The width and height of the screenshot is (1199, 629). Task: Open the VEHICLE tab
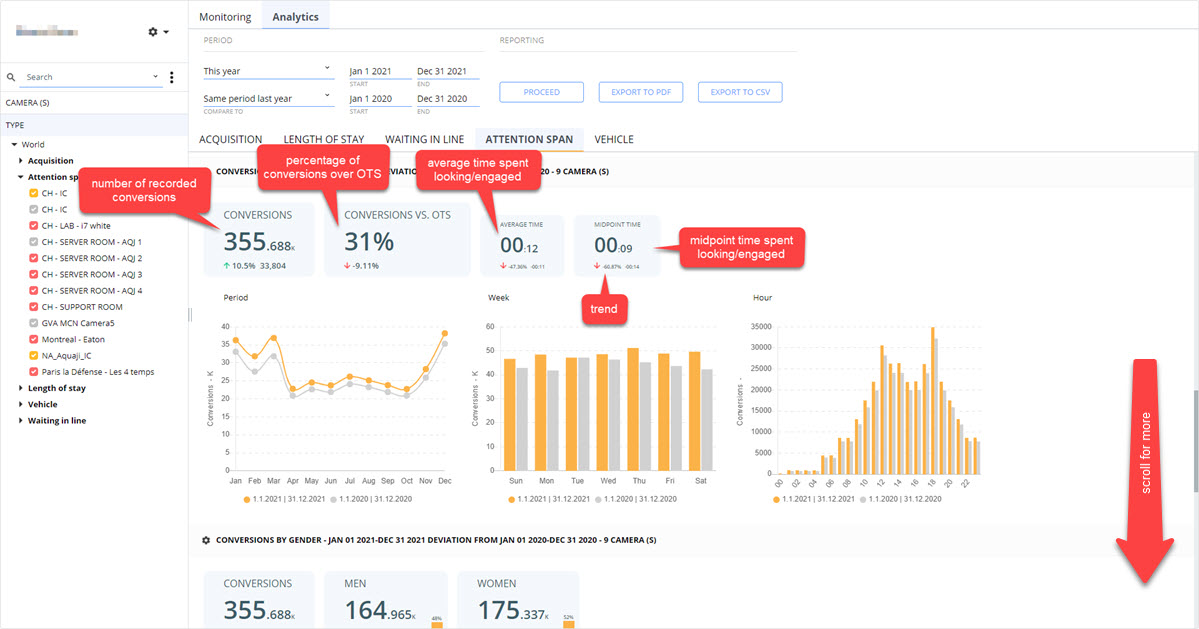[614, 139]
